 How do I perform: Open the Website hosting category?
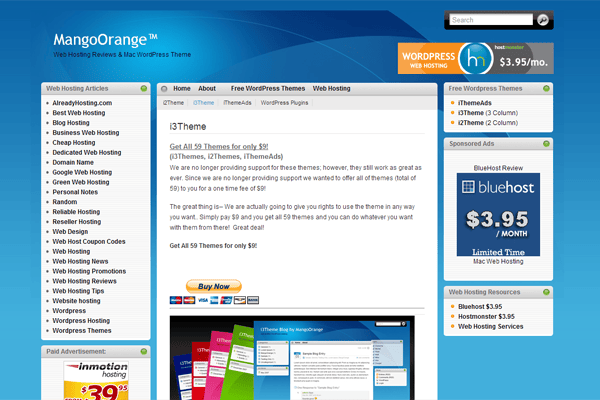point(77,301)
